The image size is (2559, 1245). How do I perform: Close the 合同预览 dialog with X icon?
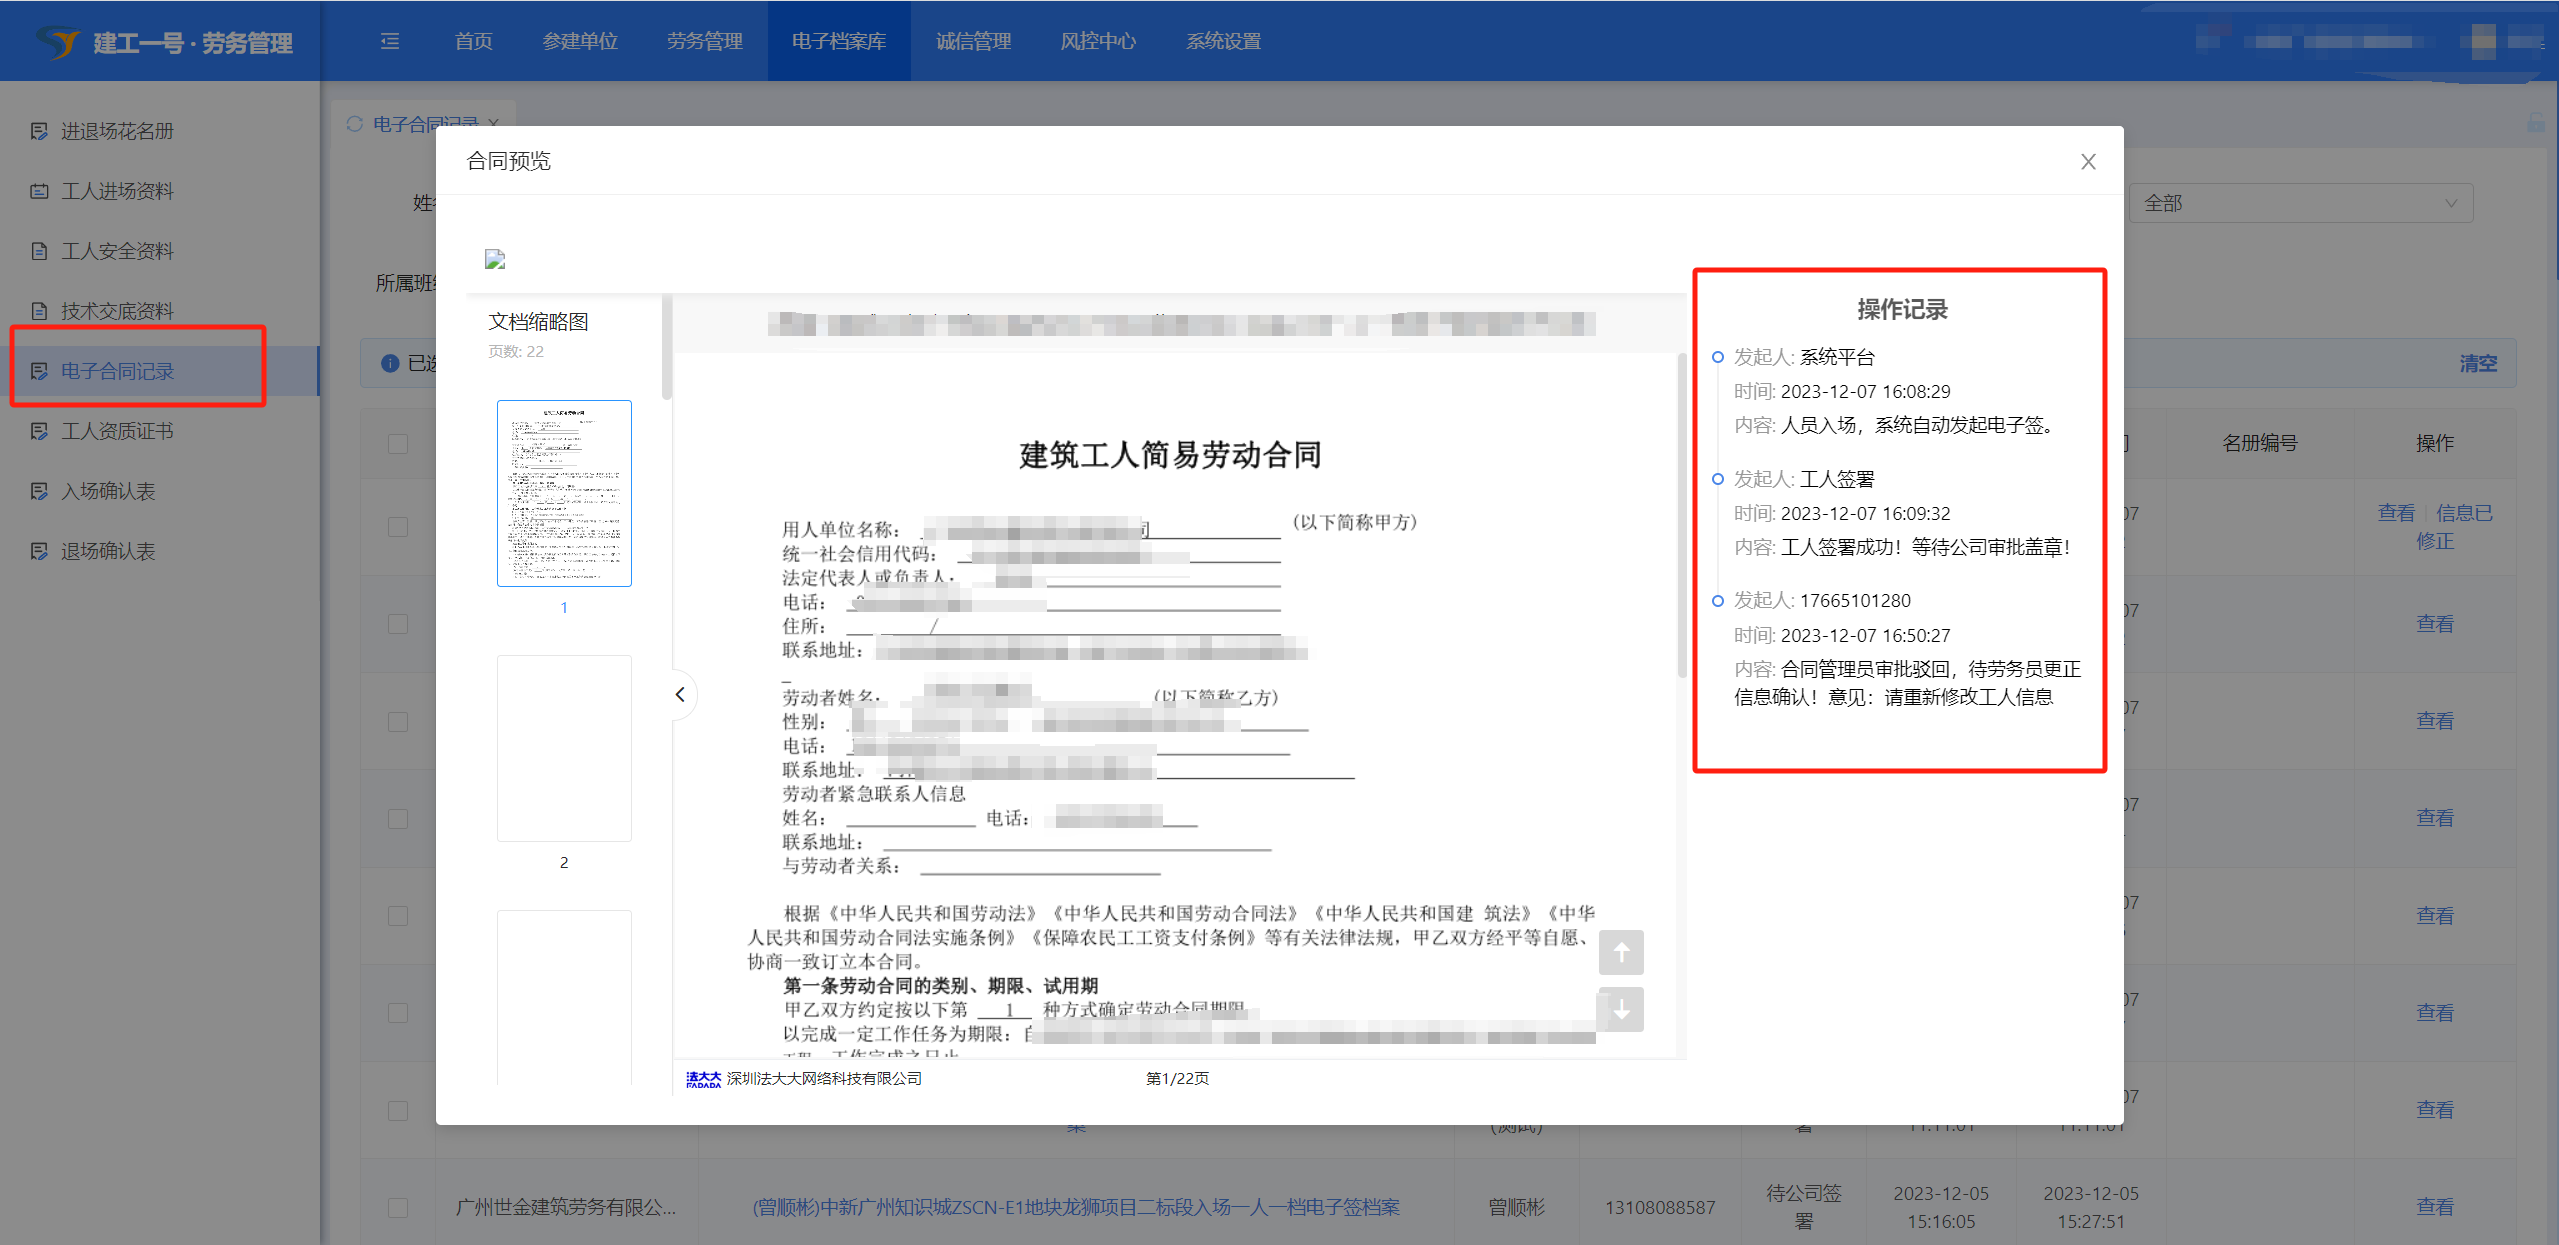[2088, 162]
